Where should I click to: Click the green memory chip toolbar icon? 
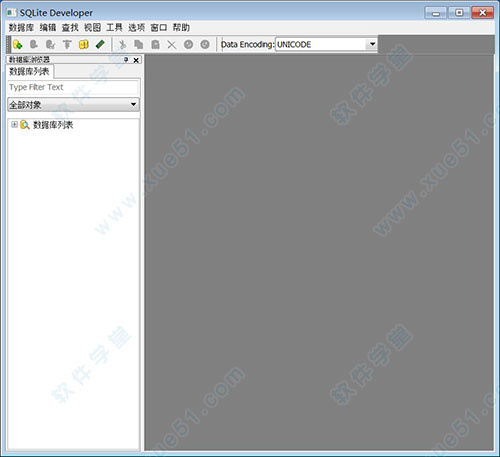(100, 44)
